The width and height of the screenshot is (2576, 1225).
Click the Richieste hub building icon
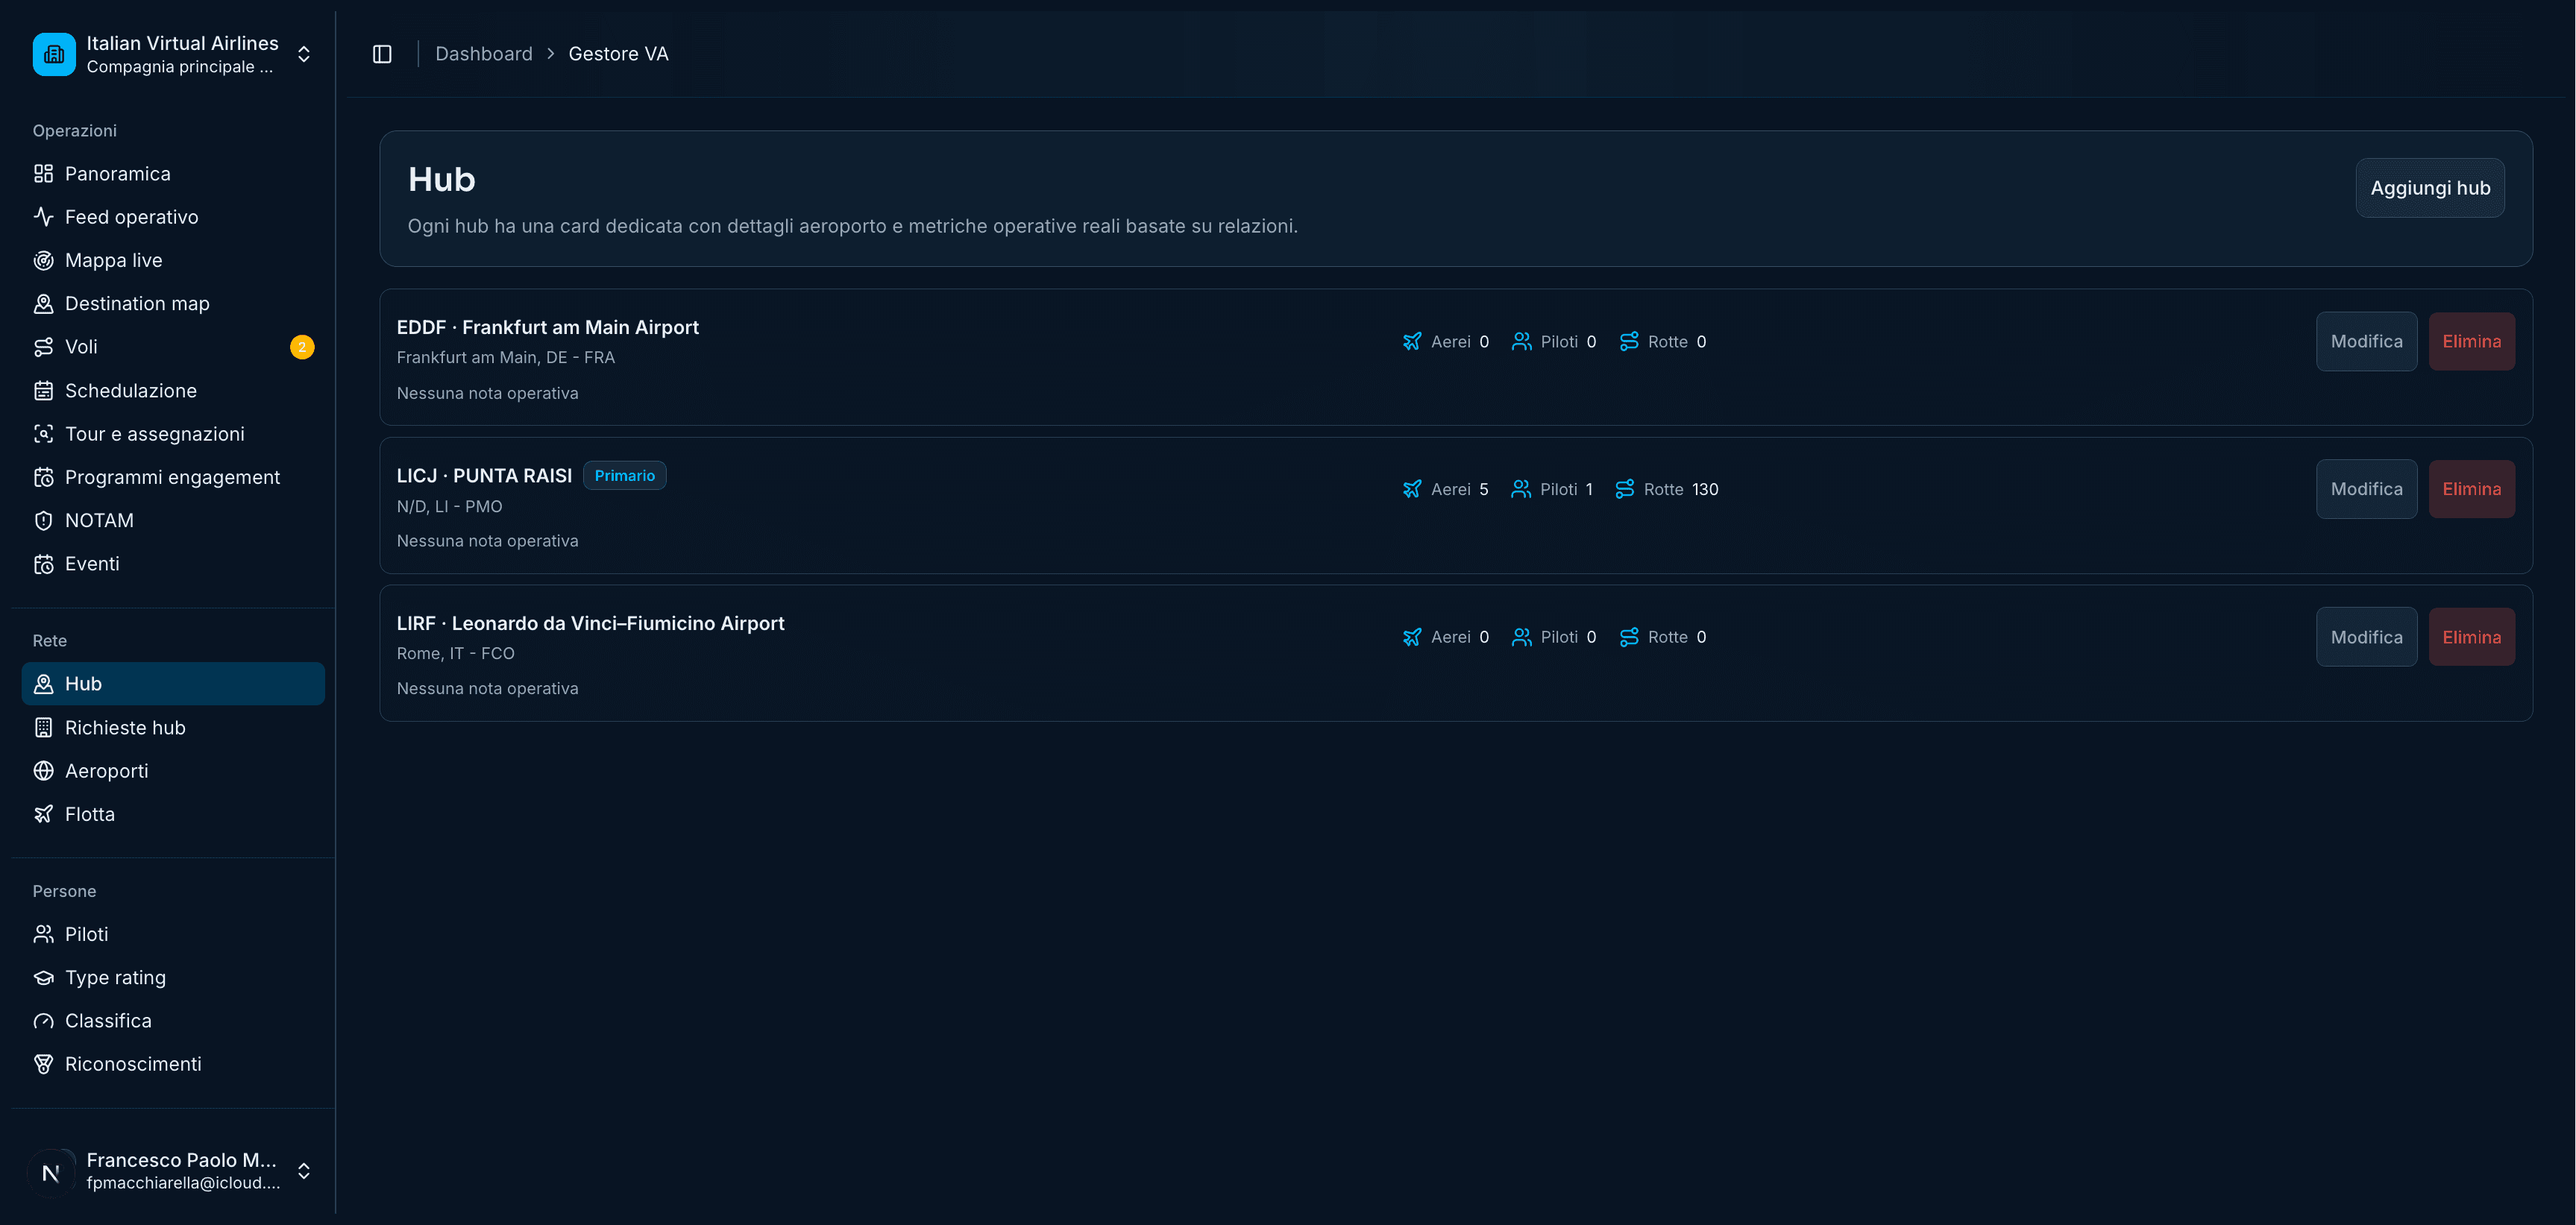(43, 728)
